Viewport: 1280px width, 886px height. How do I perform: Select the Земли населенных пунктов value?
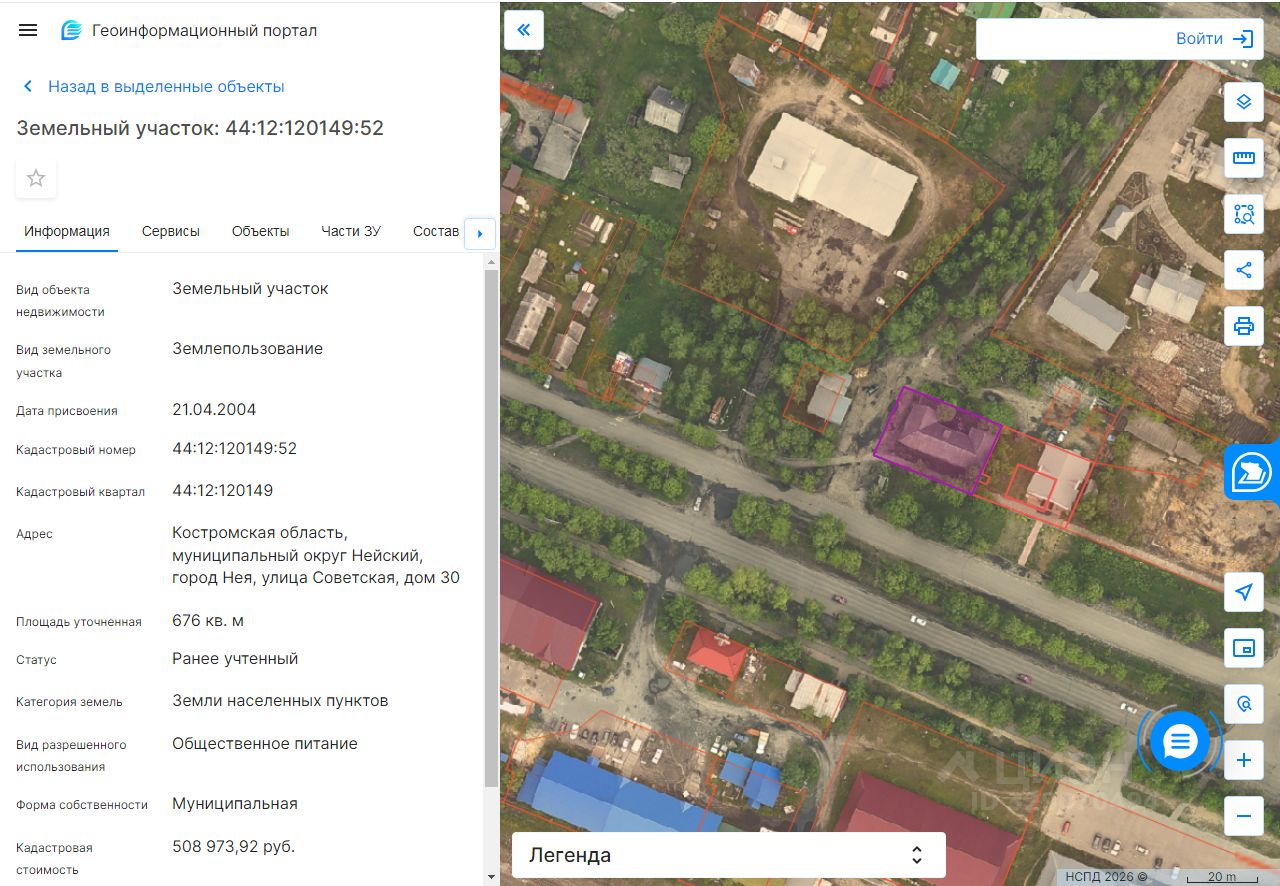[280, 701]
